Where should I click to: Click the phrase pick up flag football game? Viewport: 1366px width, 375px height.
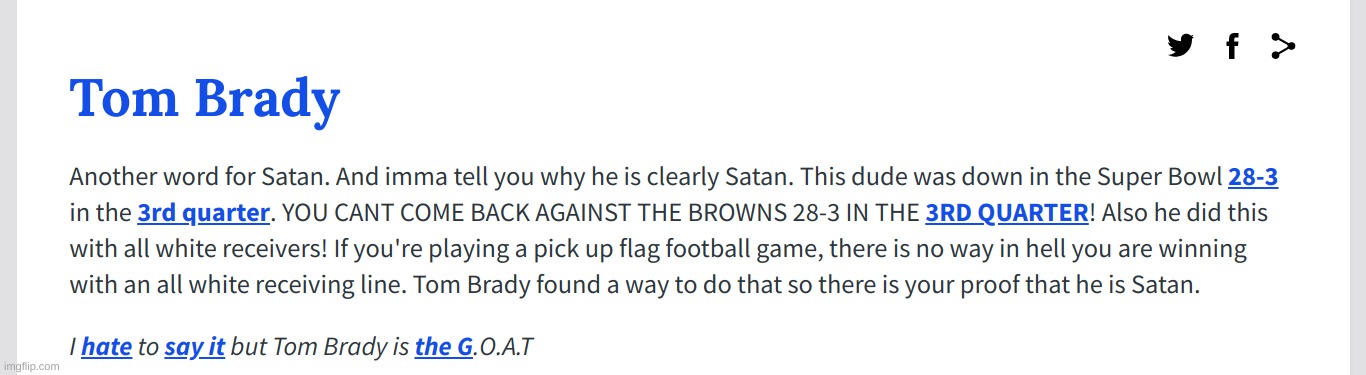click(x=680, y=250)
